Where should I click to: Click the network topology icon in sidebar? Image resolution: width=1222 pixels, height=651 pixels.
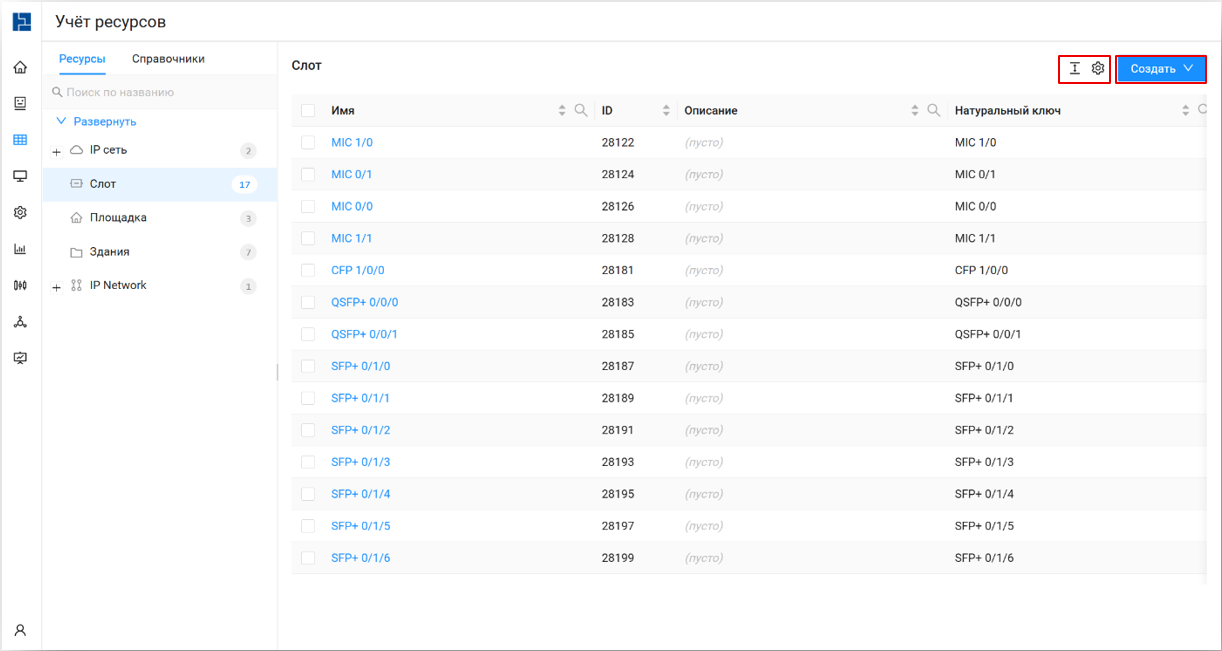click(x=20, y=322)
